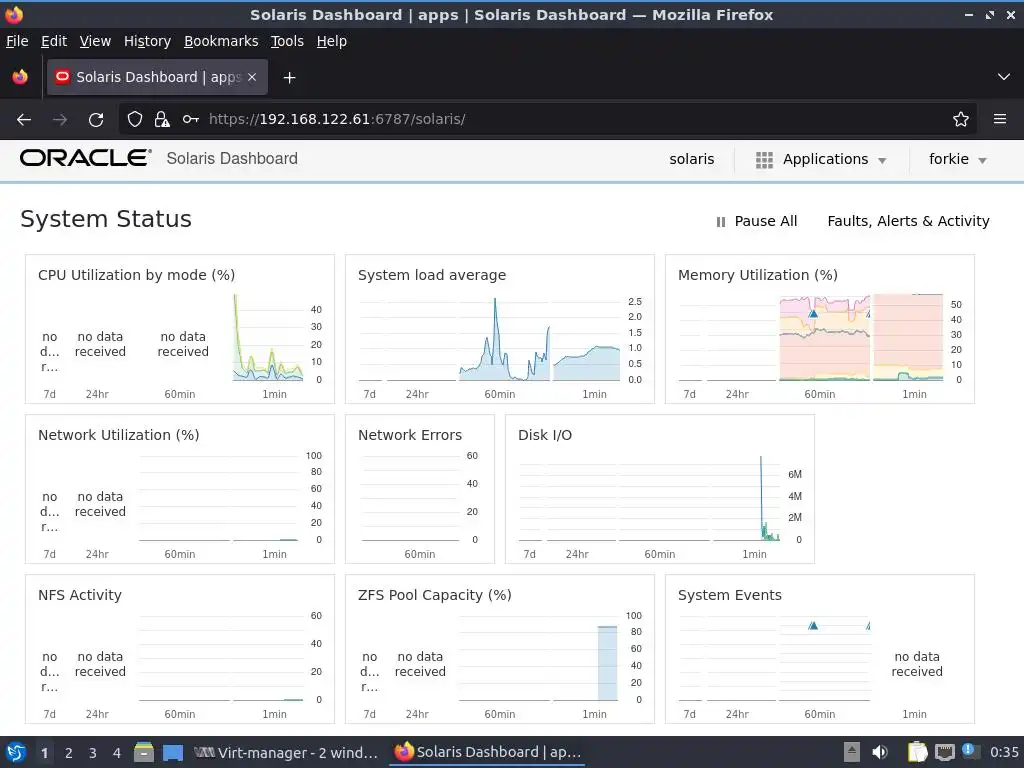
Task: Click the Solaris Dashboard title
Action: (232, 159)
